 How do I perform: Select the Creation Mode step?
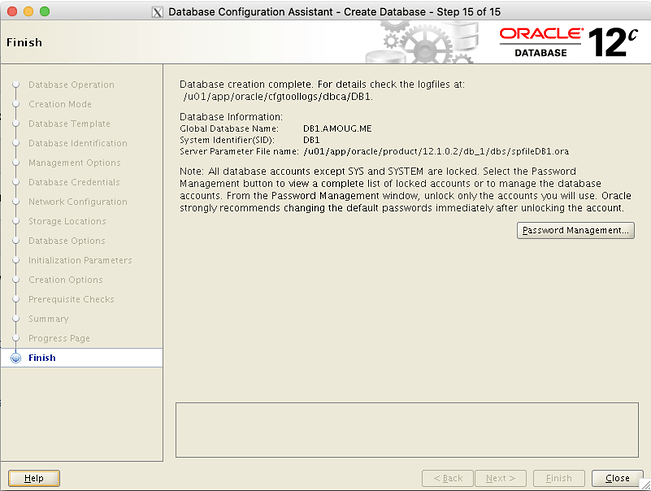tap(60, 104)
